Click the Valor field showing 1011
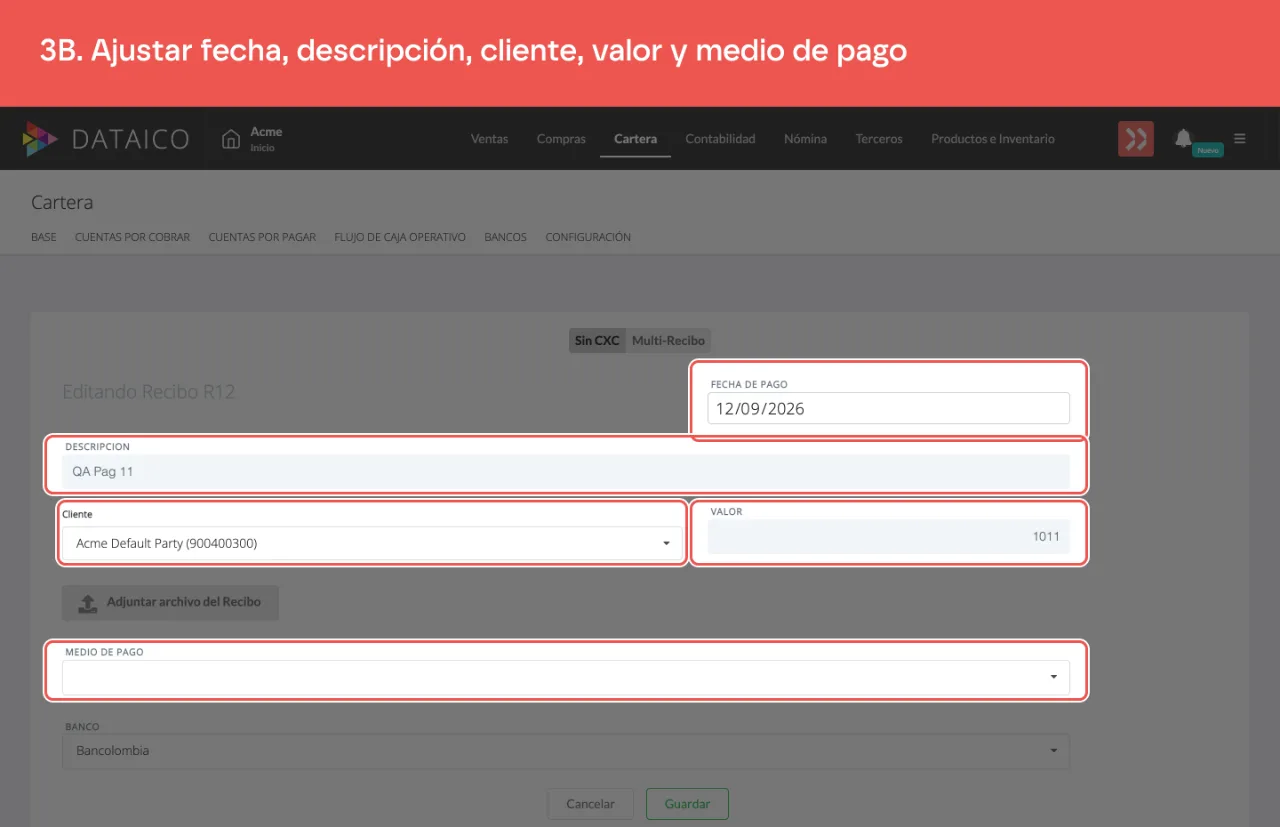This screenshot has width=1280, height=827. coord(888,537)
